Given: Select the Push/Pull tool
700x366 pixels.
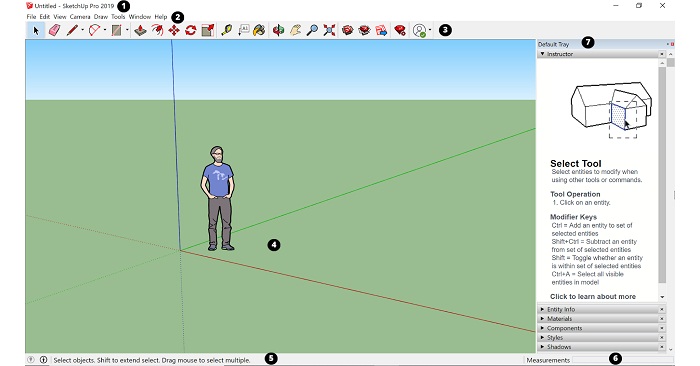Looking at the screenshot, I should point(140,30).
